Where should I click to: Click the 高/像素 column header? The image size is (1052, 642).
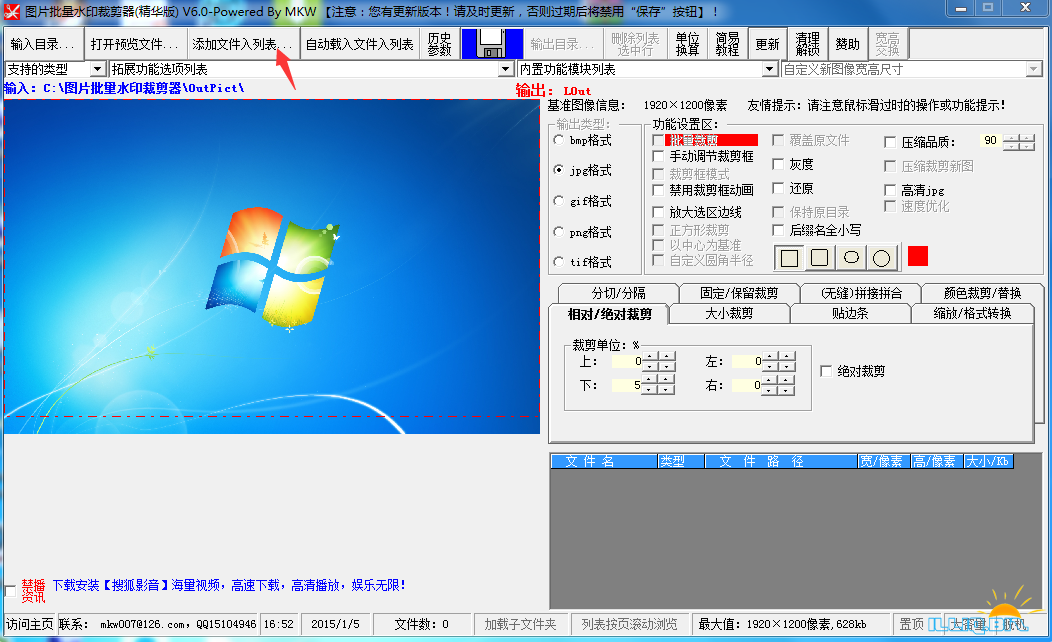(x=937, y=461)
